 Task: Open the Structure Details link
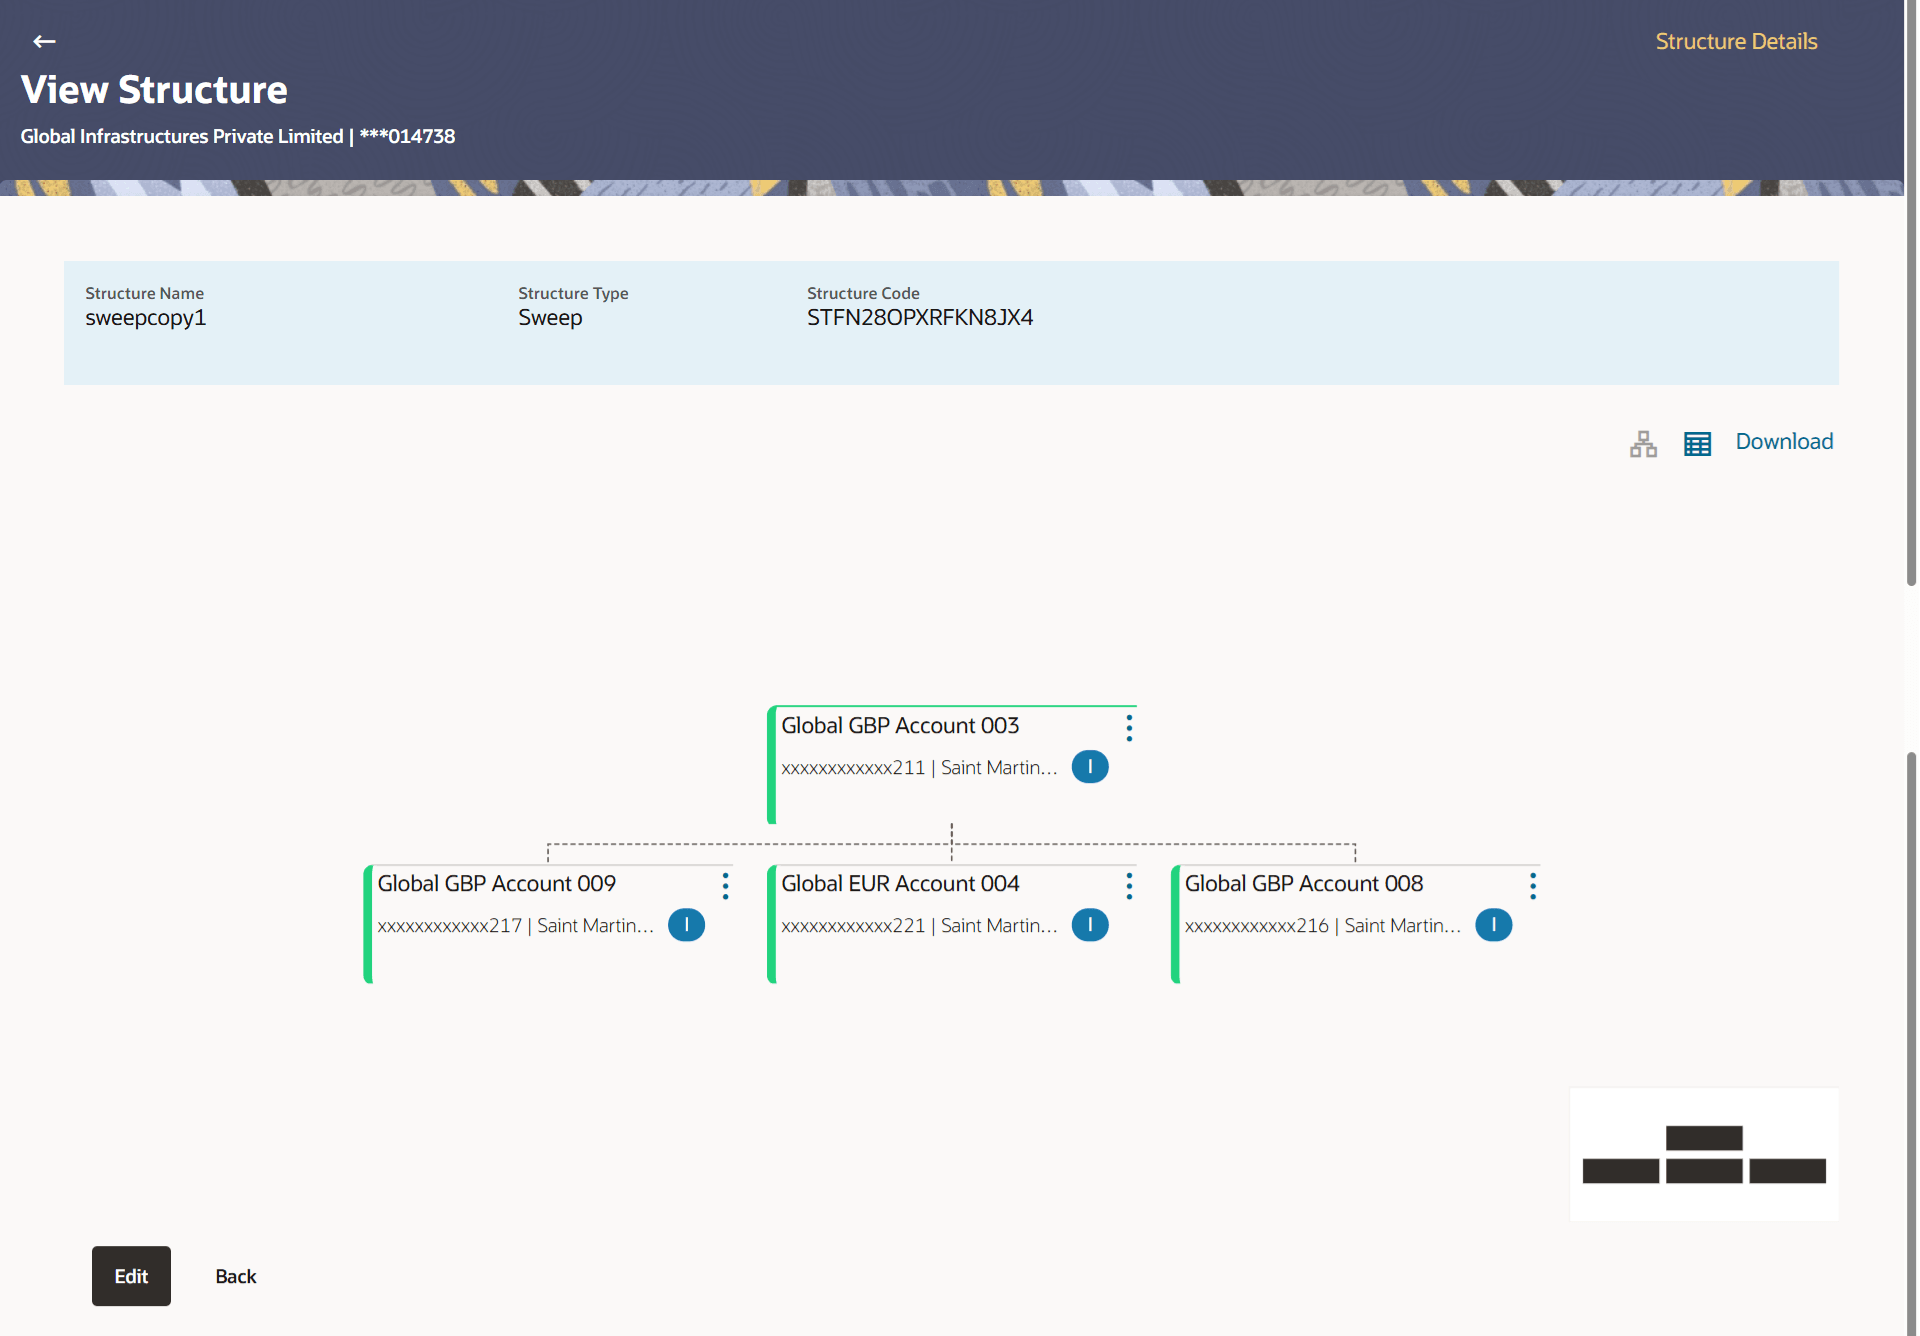pyautogui.click(x=1736, y=41)
